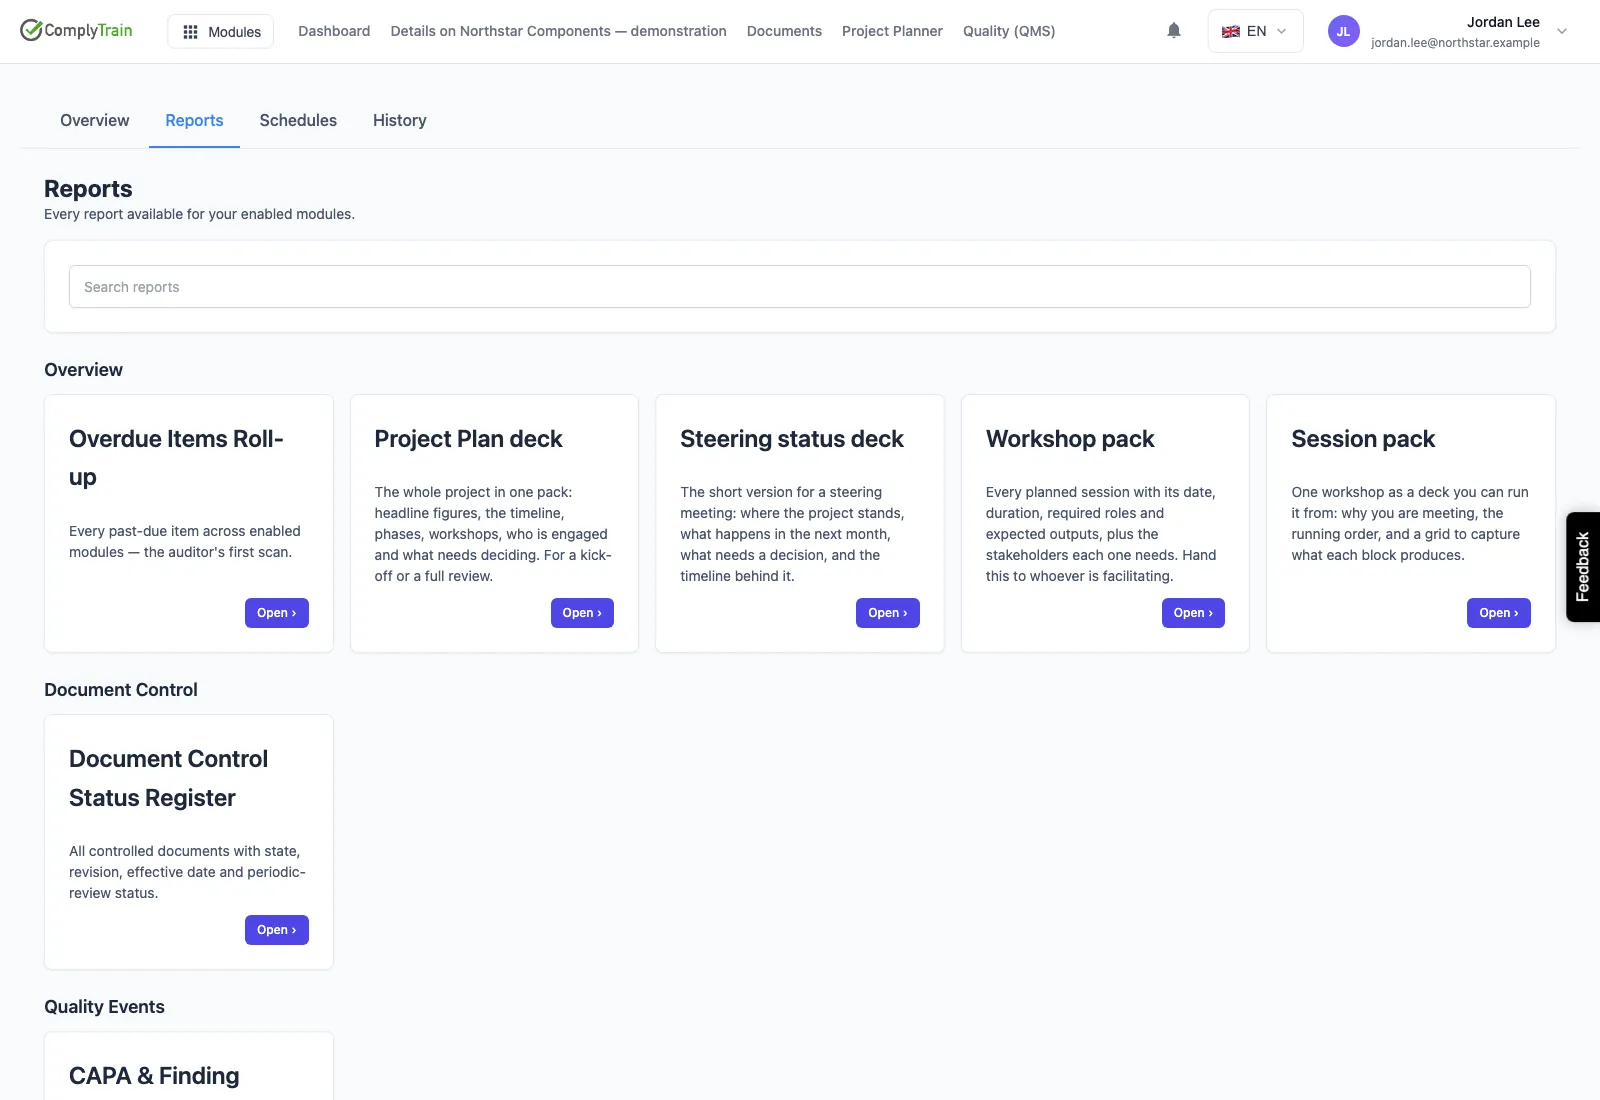Focus the Search reports field
1600x1100 pixels.
pos(799,287)
